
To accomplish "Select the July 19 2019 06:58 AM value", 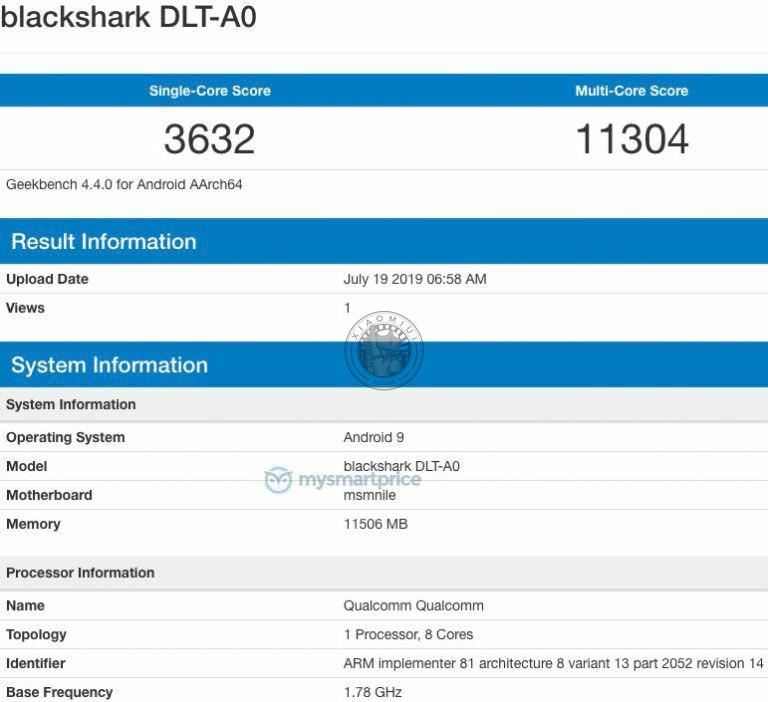I will (415, 279).
